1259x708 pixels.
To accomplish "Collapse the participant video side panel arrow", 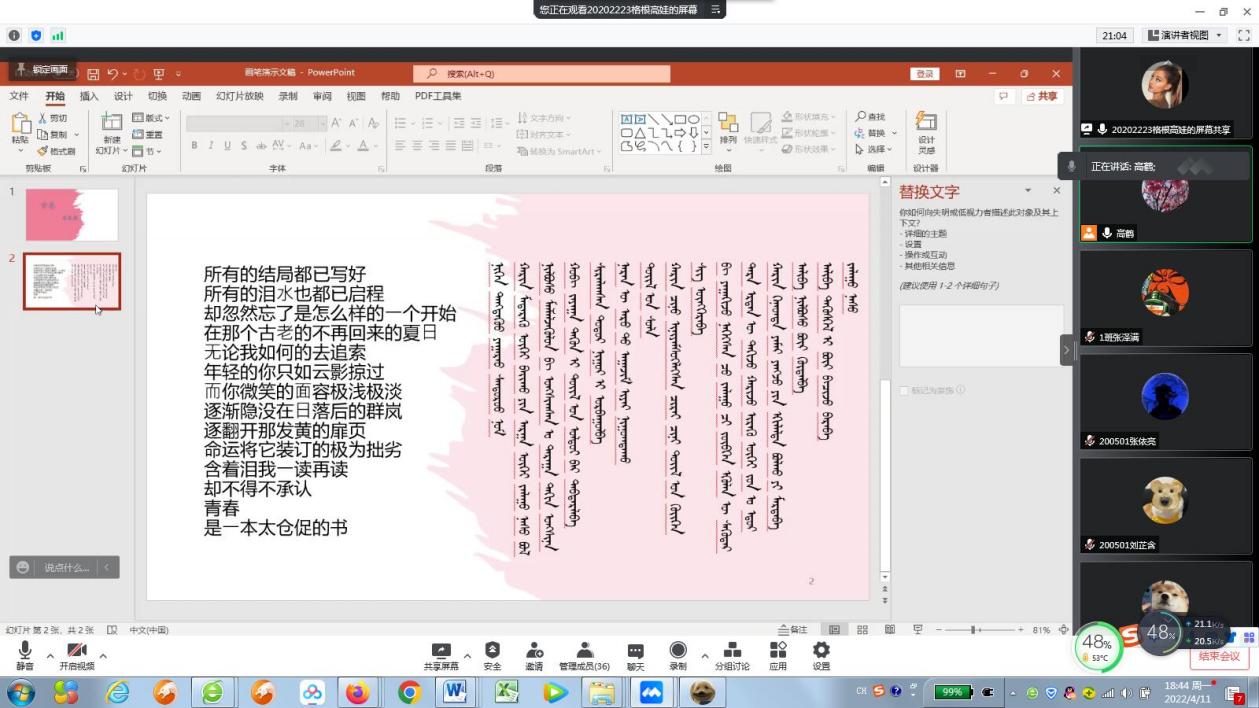I will [x=1066, y=350].
